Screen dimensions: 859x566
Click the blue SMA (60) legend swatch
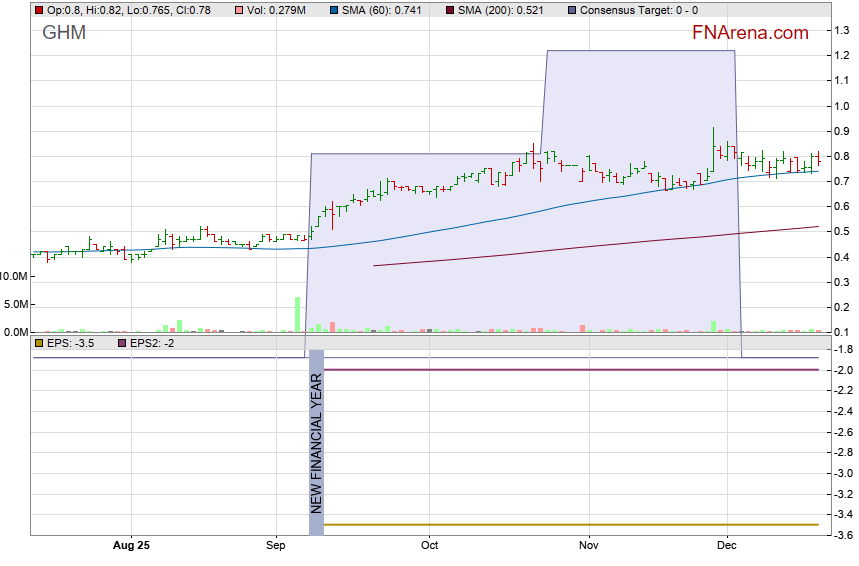pyautogui.click(x=335, y=10)
